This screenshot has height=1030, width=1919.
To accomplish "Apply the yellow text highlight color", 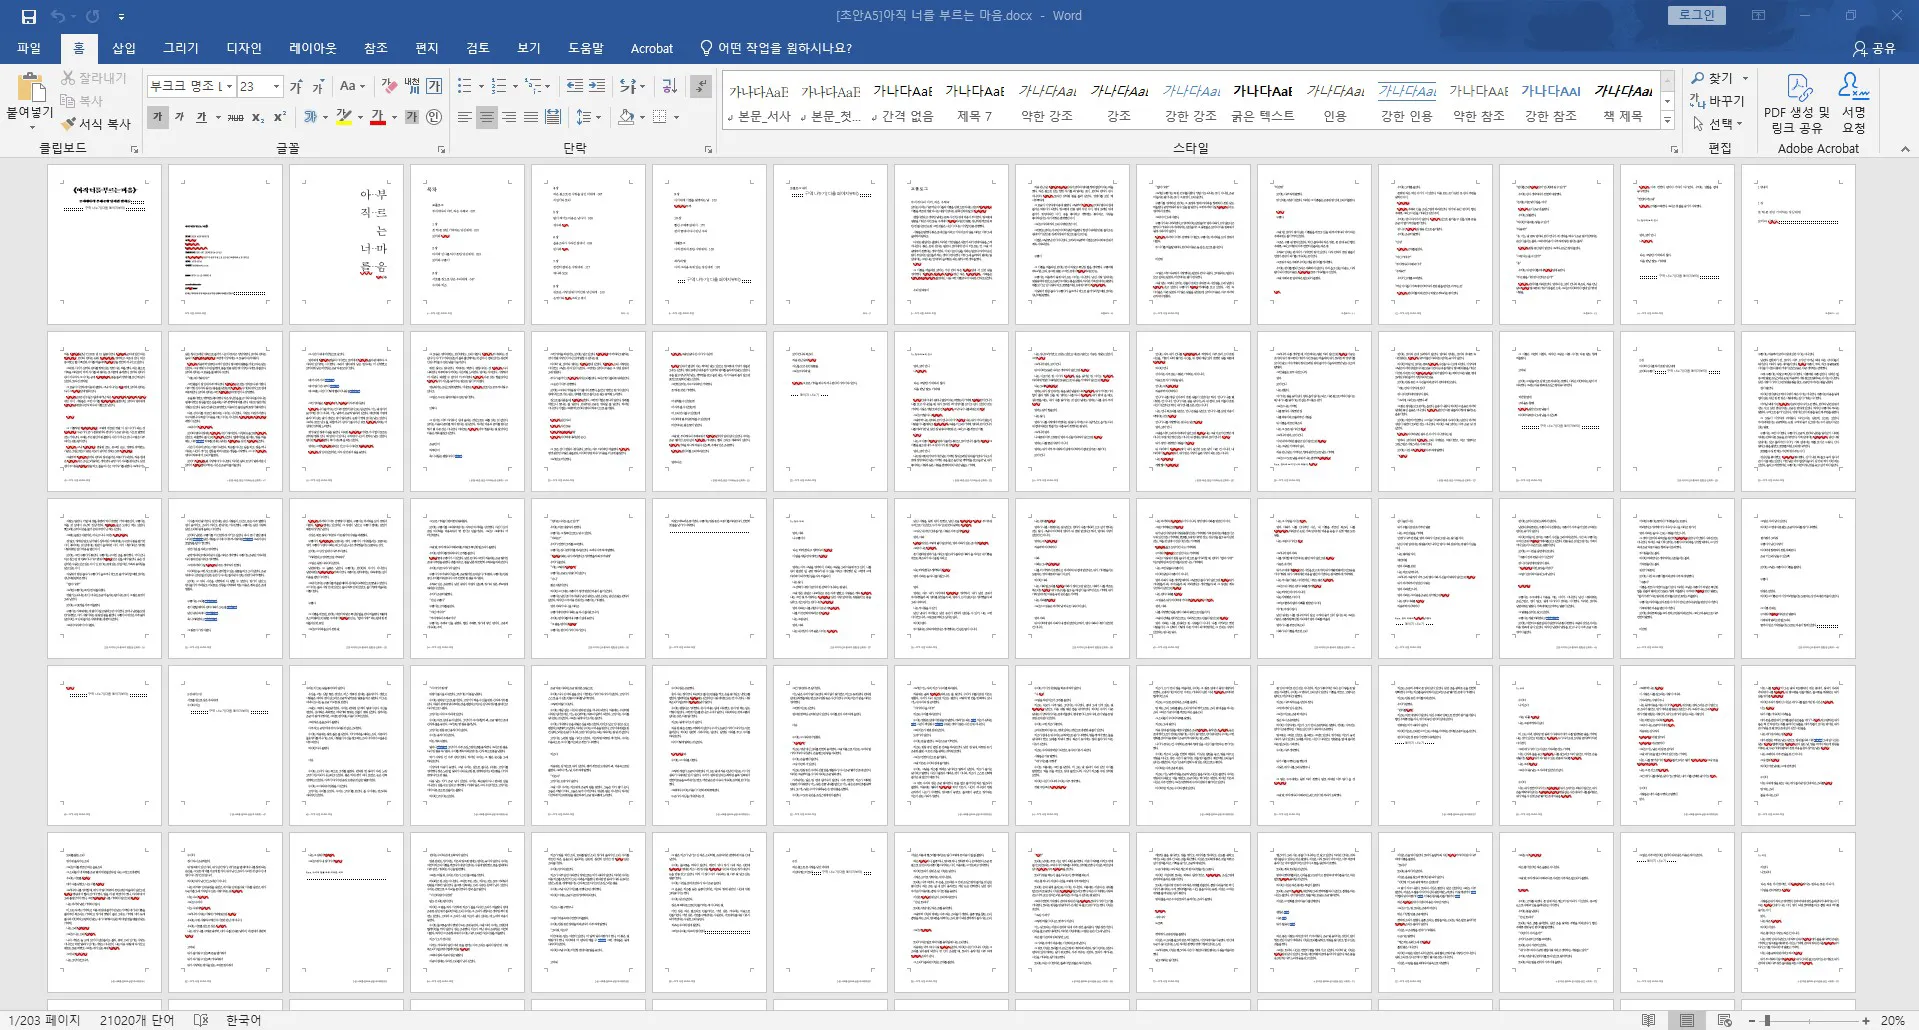I will click(344, 117).
